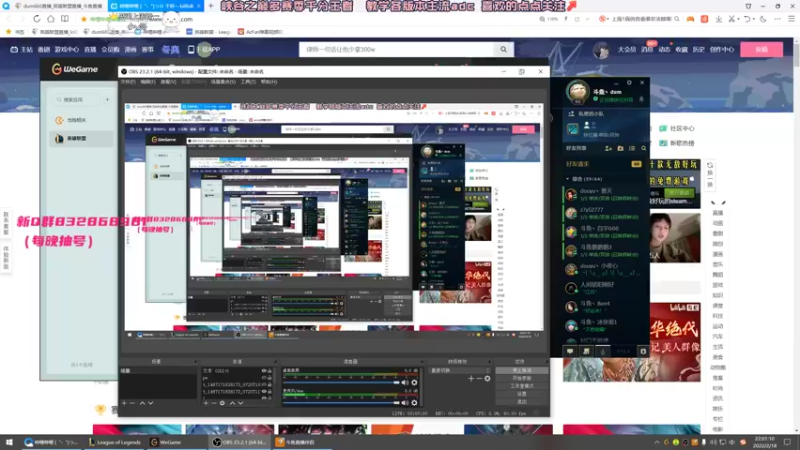Add a source in OBS sources panel

[x=206, y=403]
